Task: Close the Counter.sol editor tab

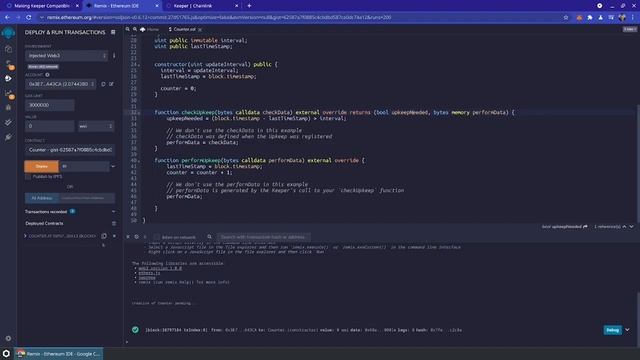Action: (x=200, y=29)
